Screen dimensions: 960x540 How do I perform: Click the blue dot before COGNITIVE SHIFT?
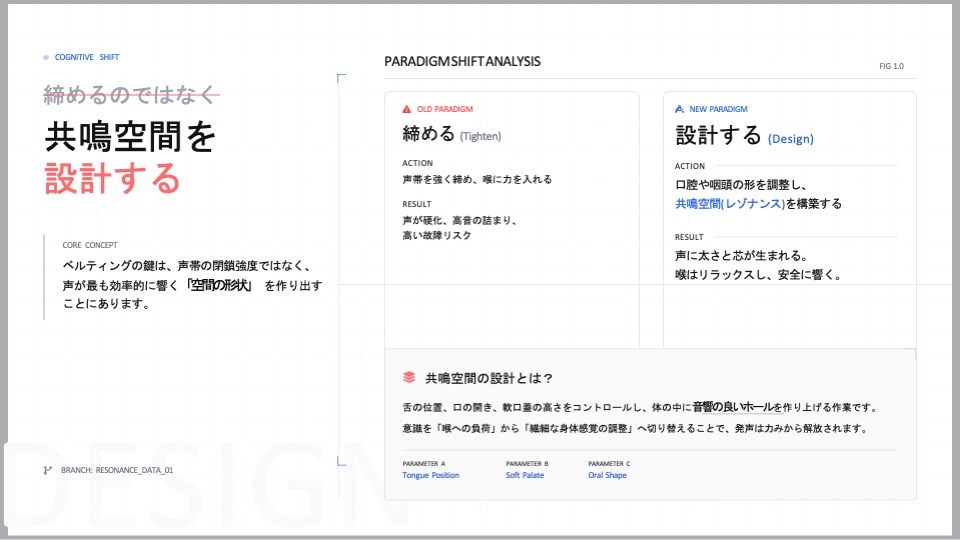[x=46, y=58]
